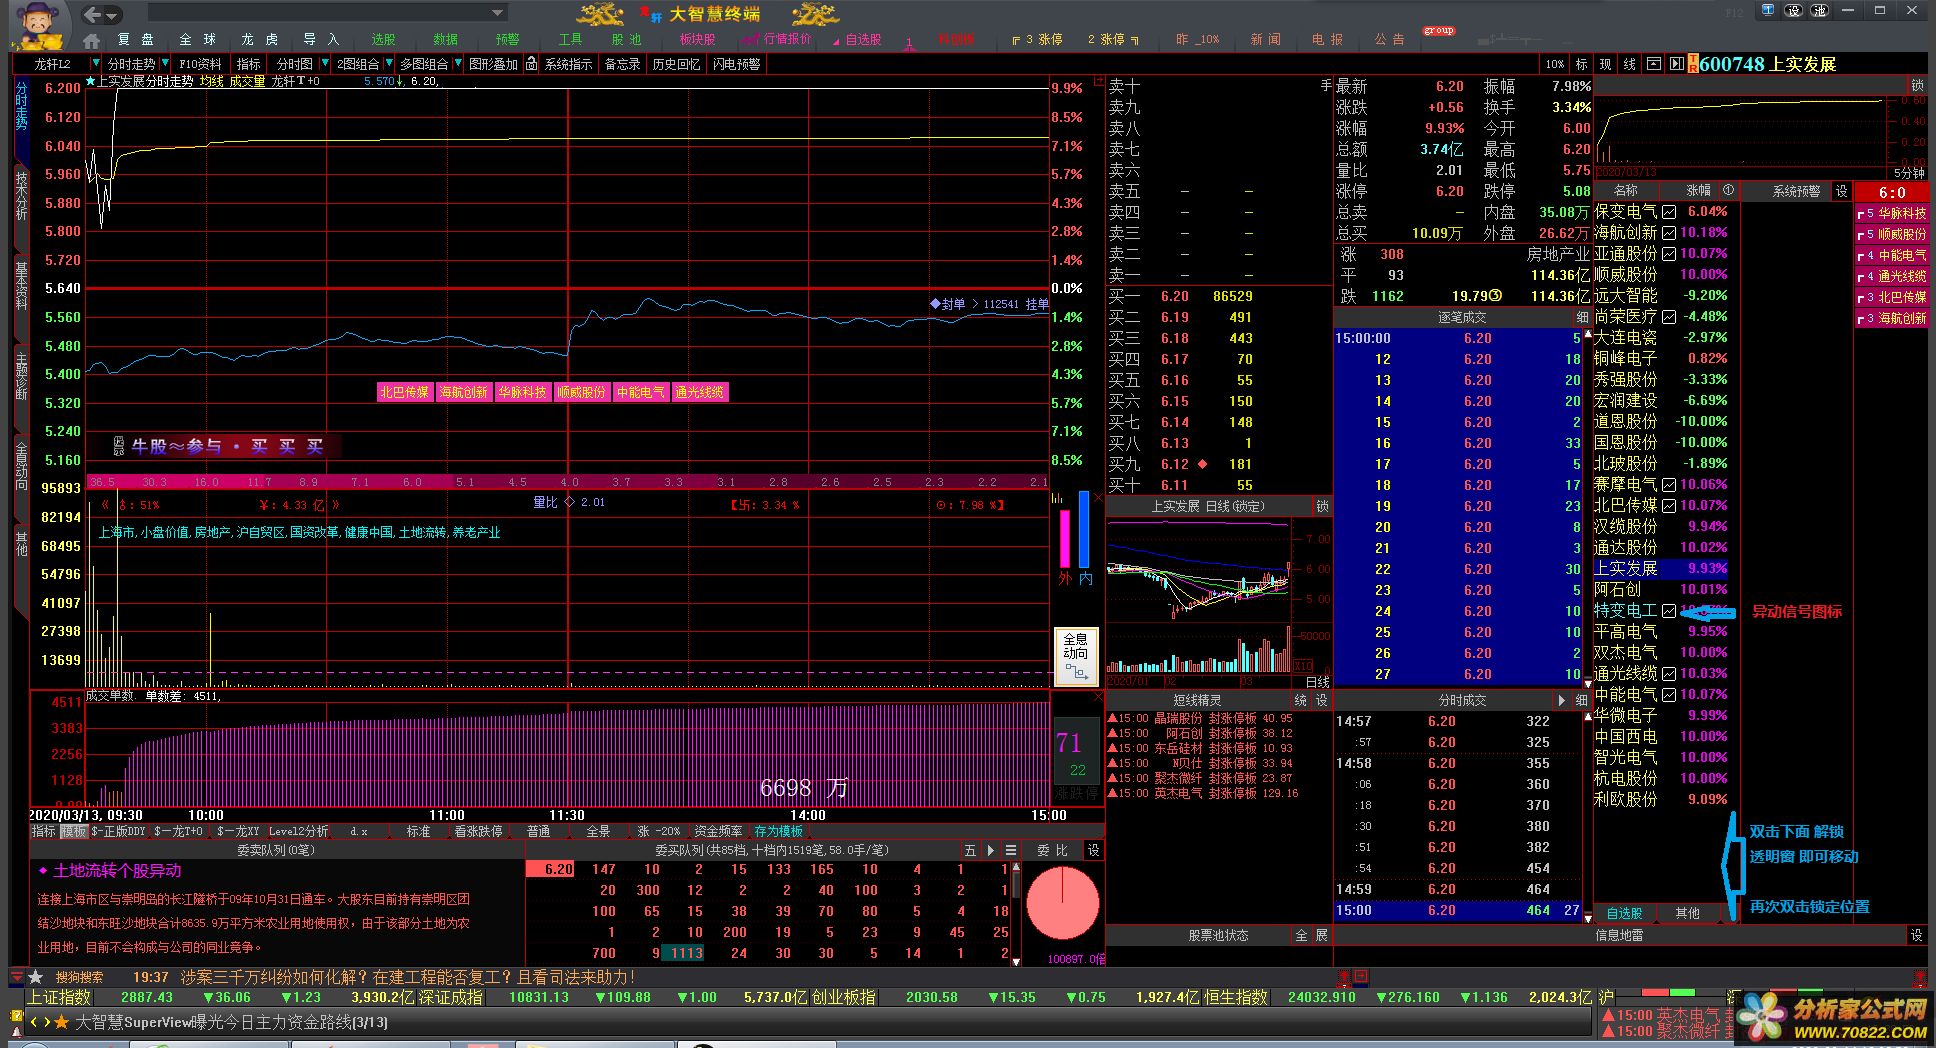Click the lock icon beside 图形叠加
This screenshot has height=1048, width=1936.
tap(530, 64)
